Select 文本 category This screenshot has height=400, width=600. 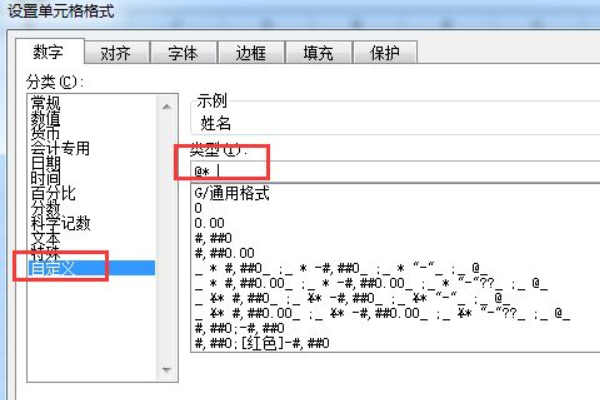46,238
